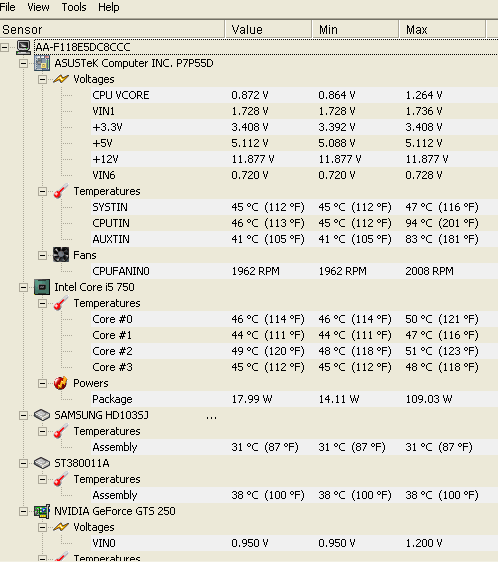Viewport: 498px width, 562px height.
Task: Collapse the motherboard Temperatures group
Action: 42,191
